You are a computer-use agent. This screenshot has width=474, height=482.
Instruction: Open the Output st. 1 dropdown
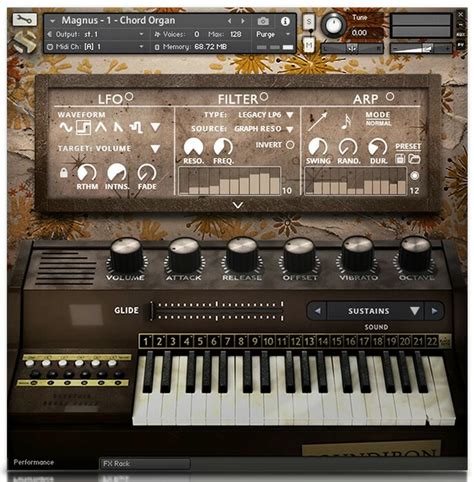[x=141, y=34]
